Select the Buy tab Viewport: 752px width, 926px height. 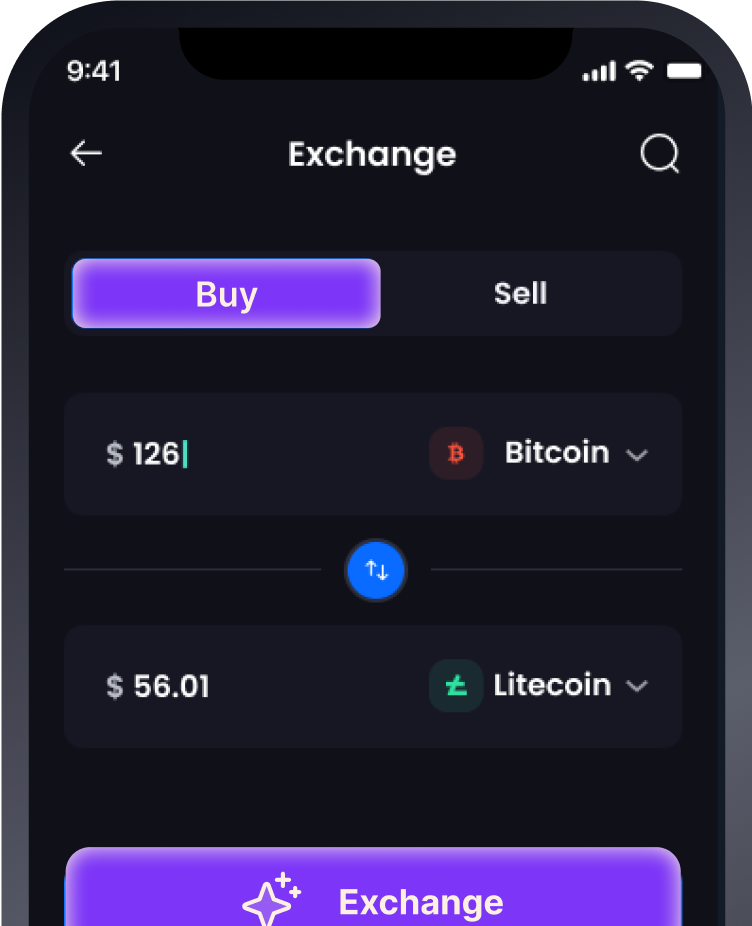point(227,294)
